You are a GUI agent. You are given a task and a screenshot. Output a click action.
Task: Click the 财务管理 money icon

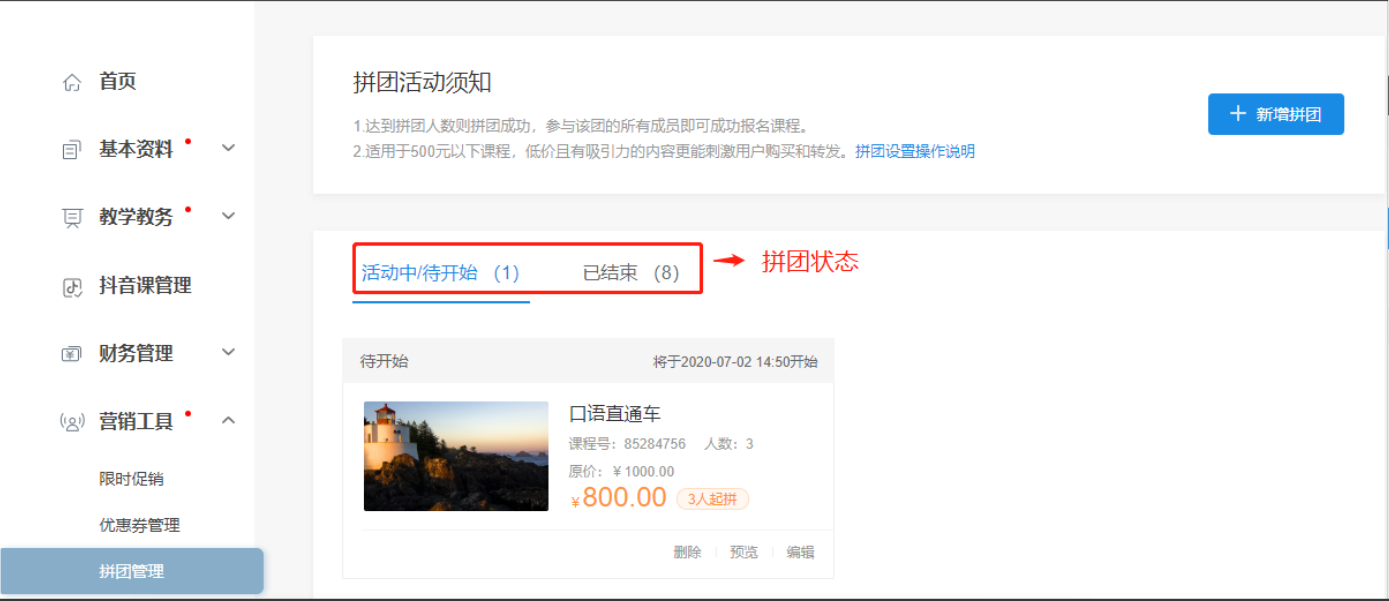72,354
